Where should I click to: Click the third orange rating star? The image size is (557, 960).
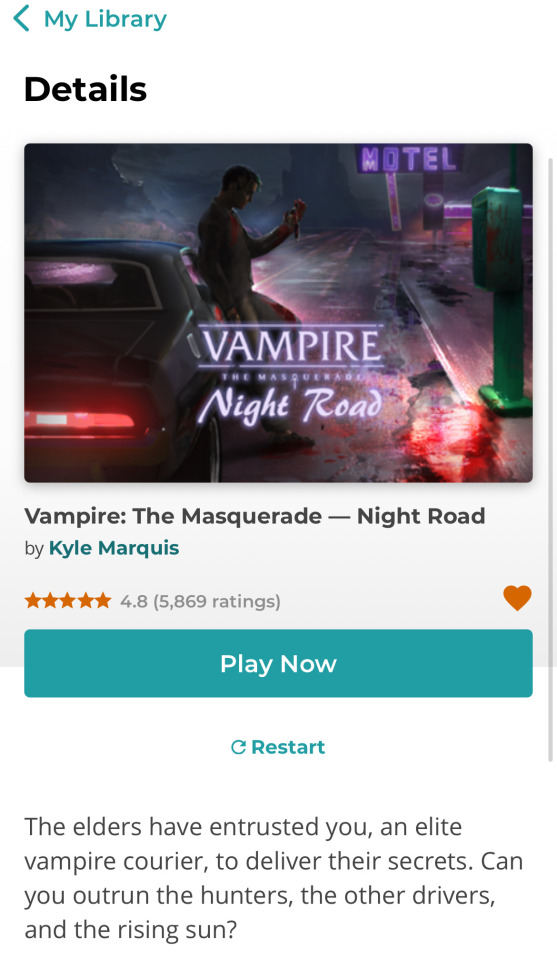[x=68, y=601]
